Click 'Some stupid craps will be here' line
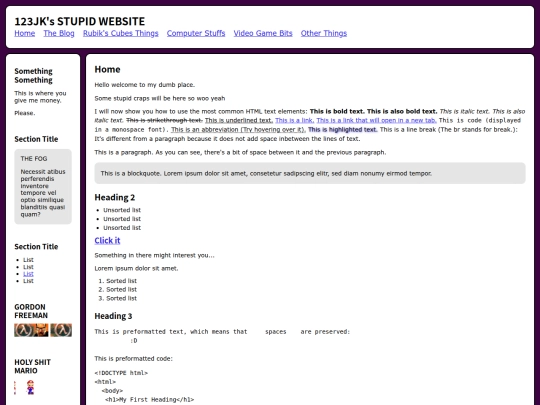This screenshot has height=405, width=540. 160,98
